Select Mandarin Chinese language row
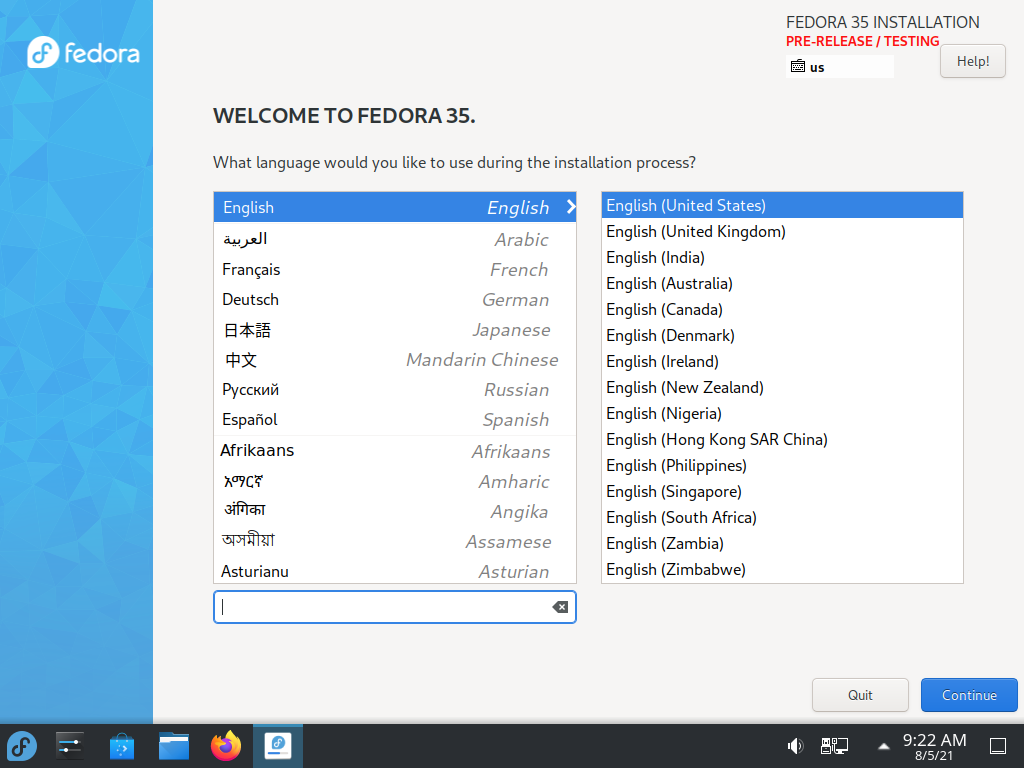This screenshot has height=768, width=1024. click(x=394, y=360)
